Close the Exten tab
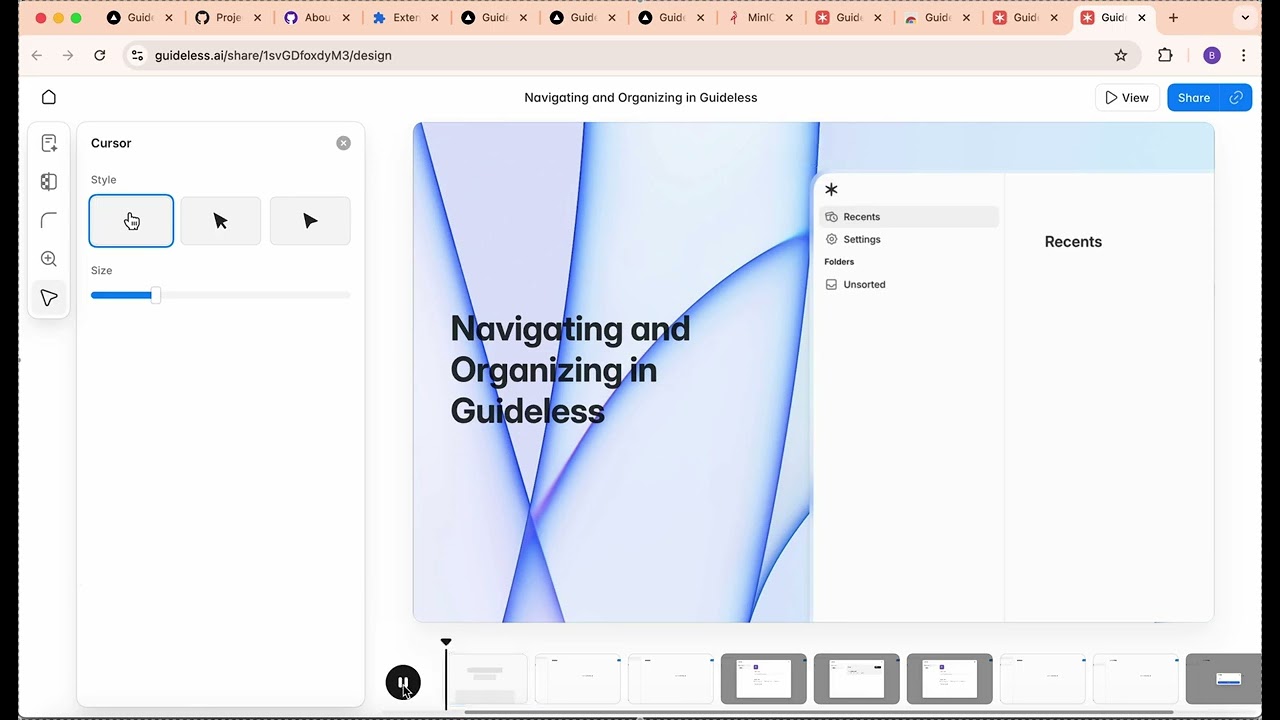Screen dimensions: 1280x720 click(x=434, y=18)
